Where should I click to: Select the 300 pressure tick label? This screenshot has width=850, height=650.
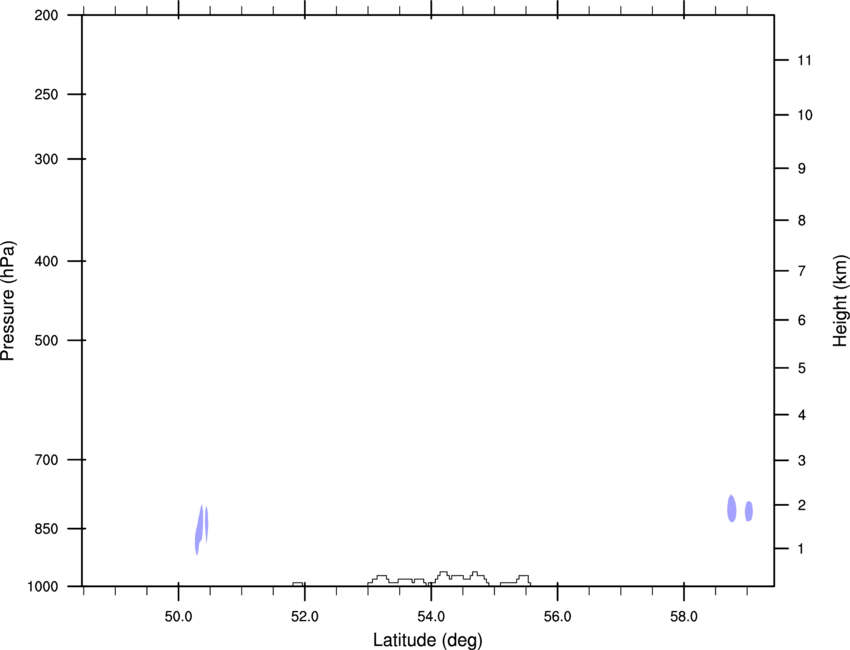46,159
